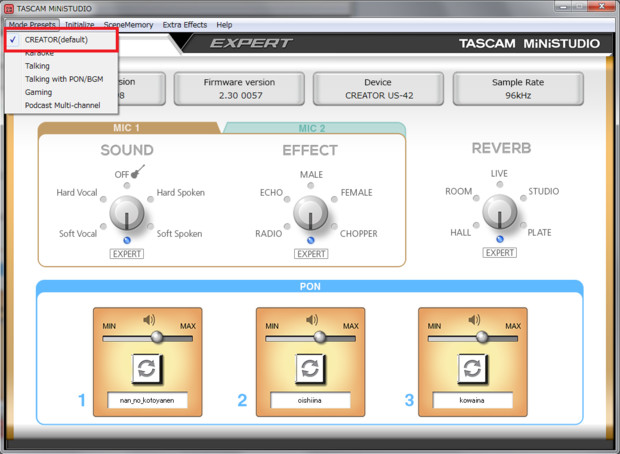
Task: Open the Help menu
Action: [224, 25]
